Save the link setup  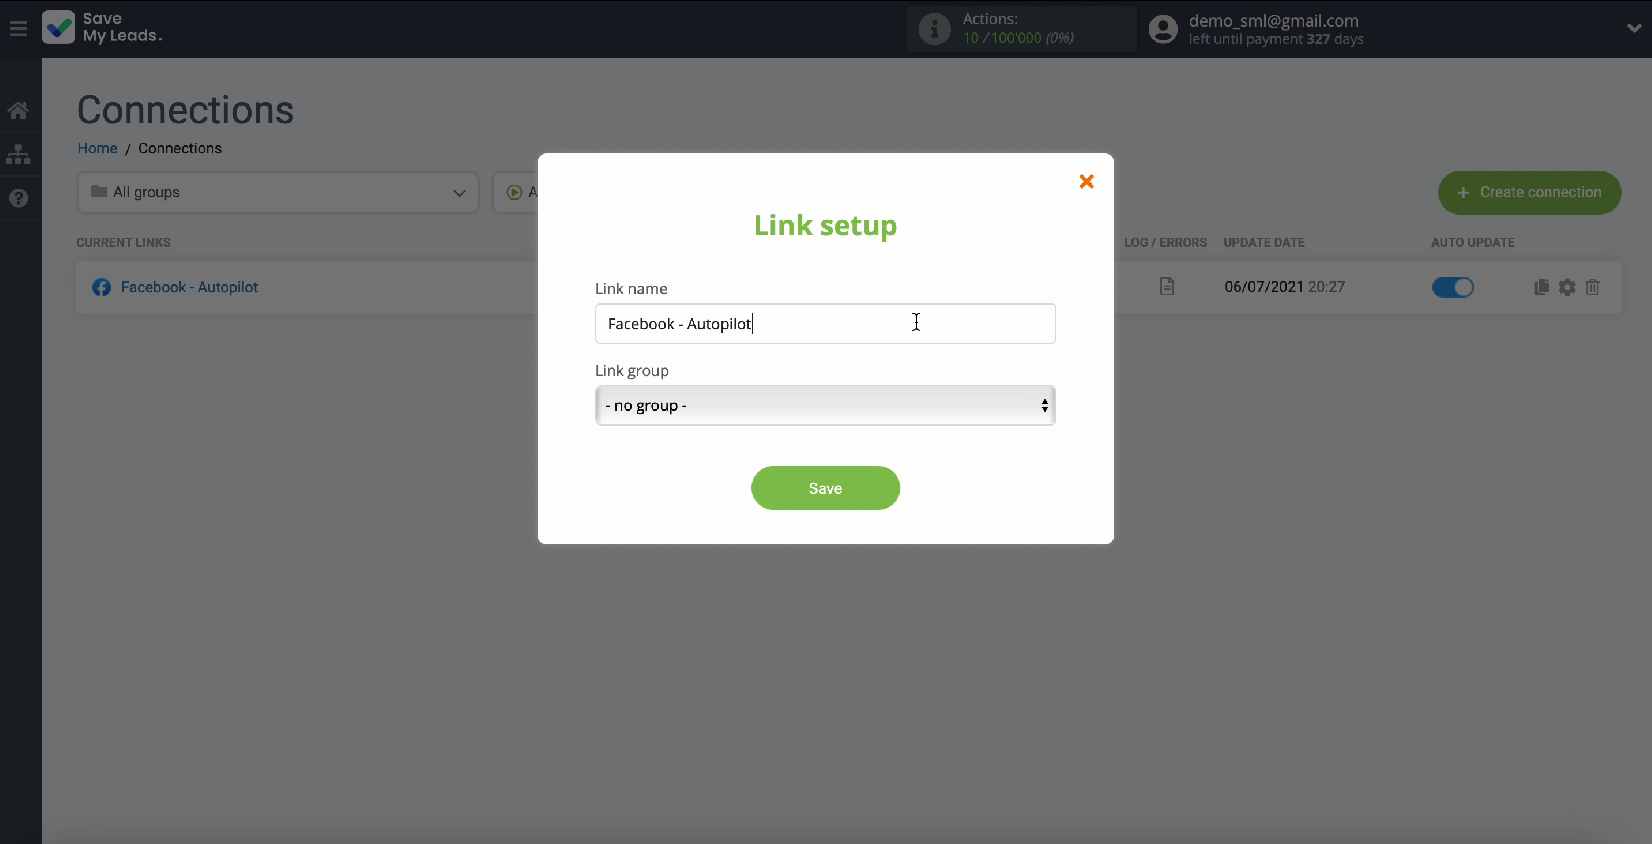825,488
